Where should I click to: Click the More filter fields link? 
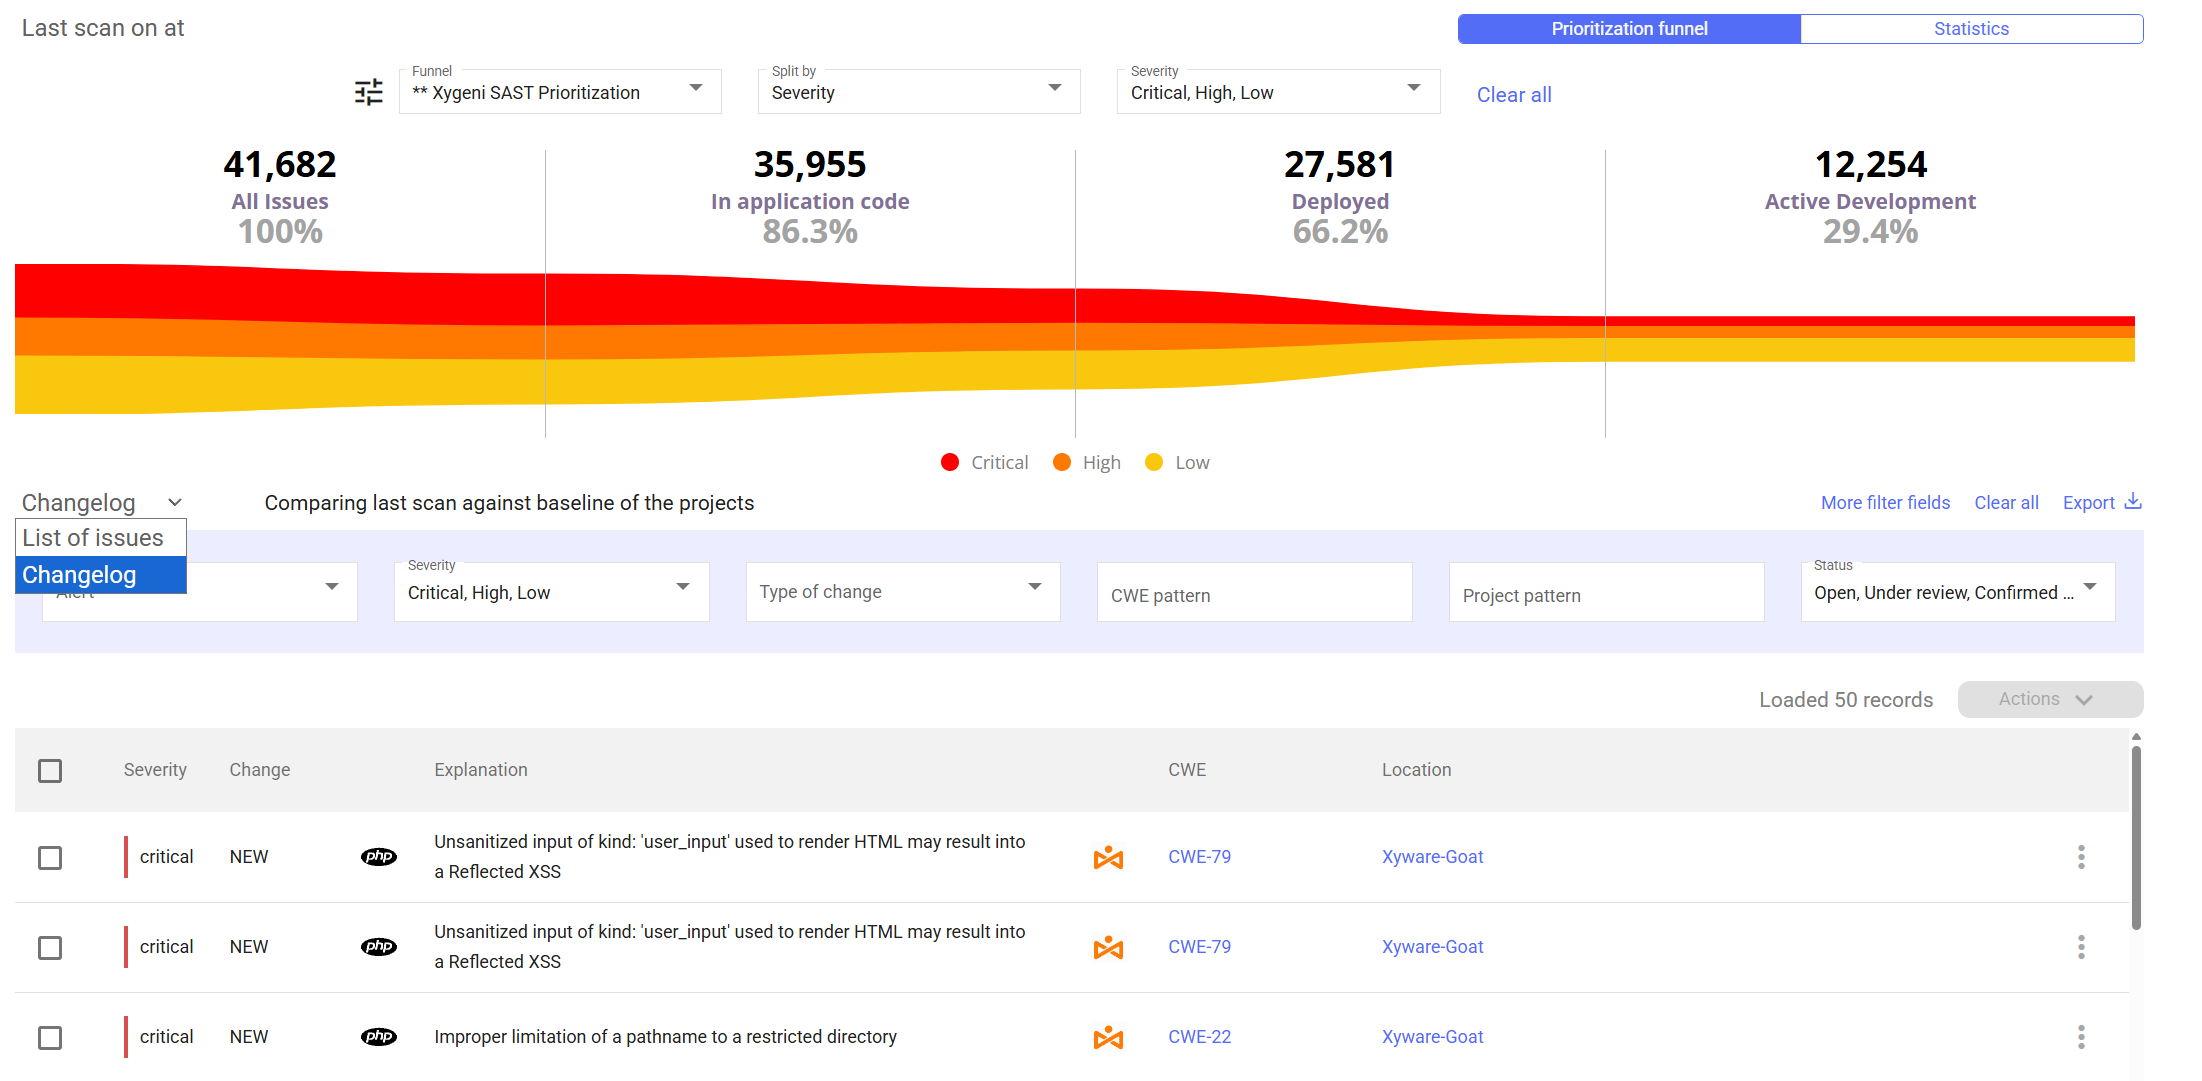pyautogui.click(x=1885, y=503)
